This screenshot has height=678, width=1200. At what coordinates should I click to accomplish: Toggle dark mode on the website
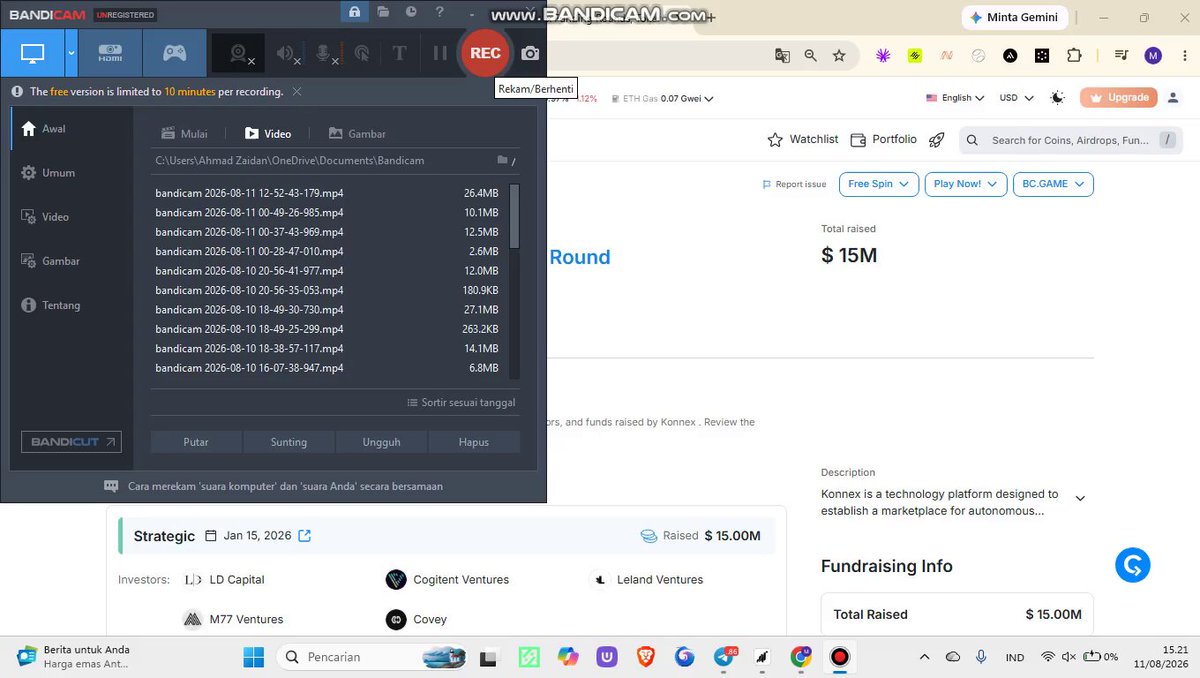coord(1058,98)
